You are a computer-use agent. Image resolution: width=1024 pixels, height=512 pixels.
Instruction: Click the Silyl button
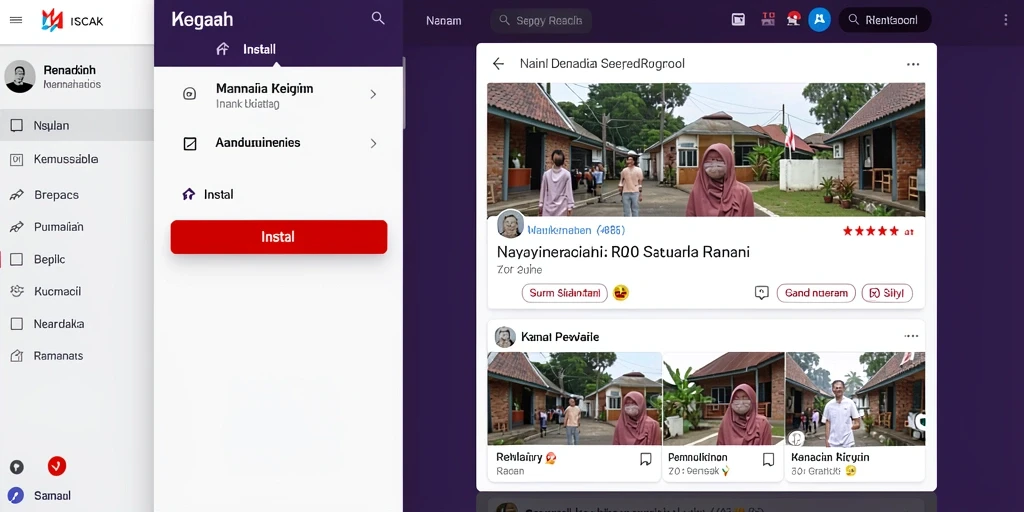coord(888,293)
